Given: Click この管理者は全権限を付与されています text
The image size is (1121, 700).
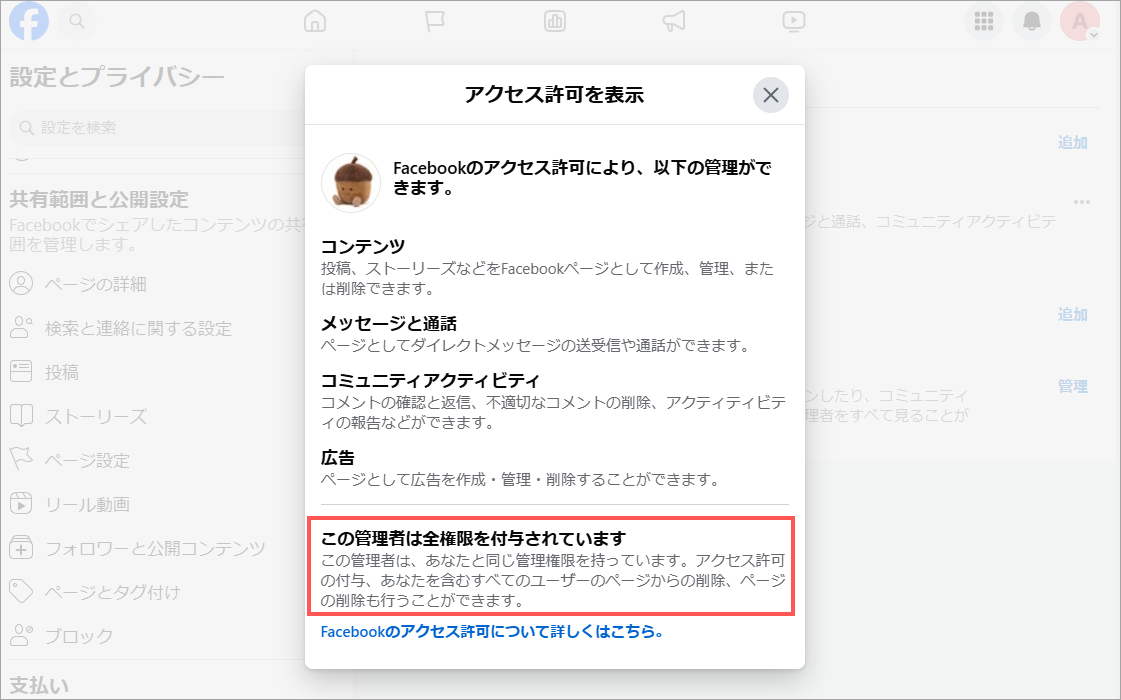Looking at the screenshot, I should (x=473, y=538).
